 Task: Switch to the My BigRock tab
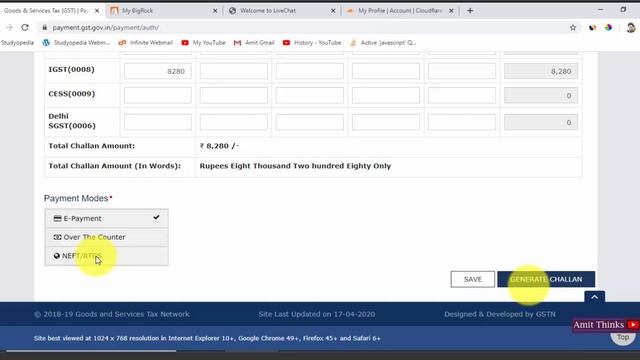pos(163,11)
